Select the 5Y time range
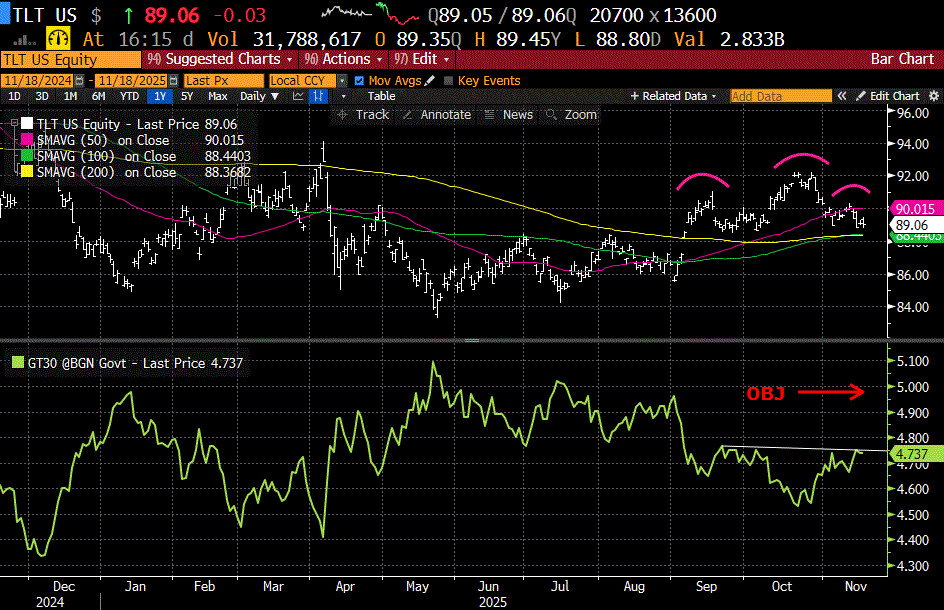 coord(187,96)
